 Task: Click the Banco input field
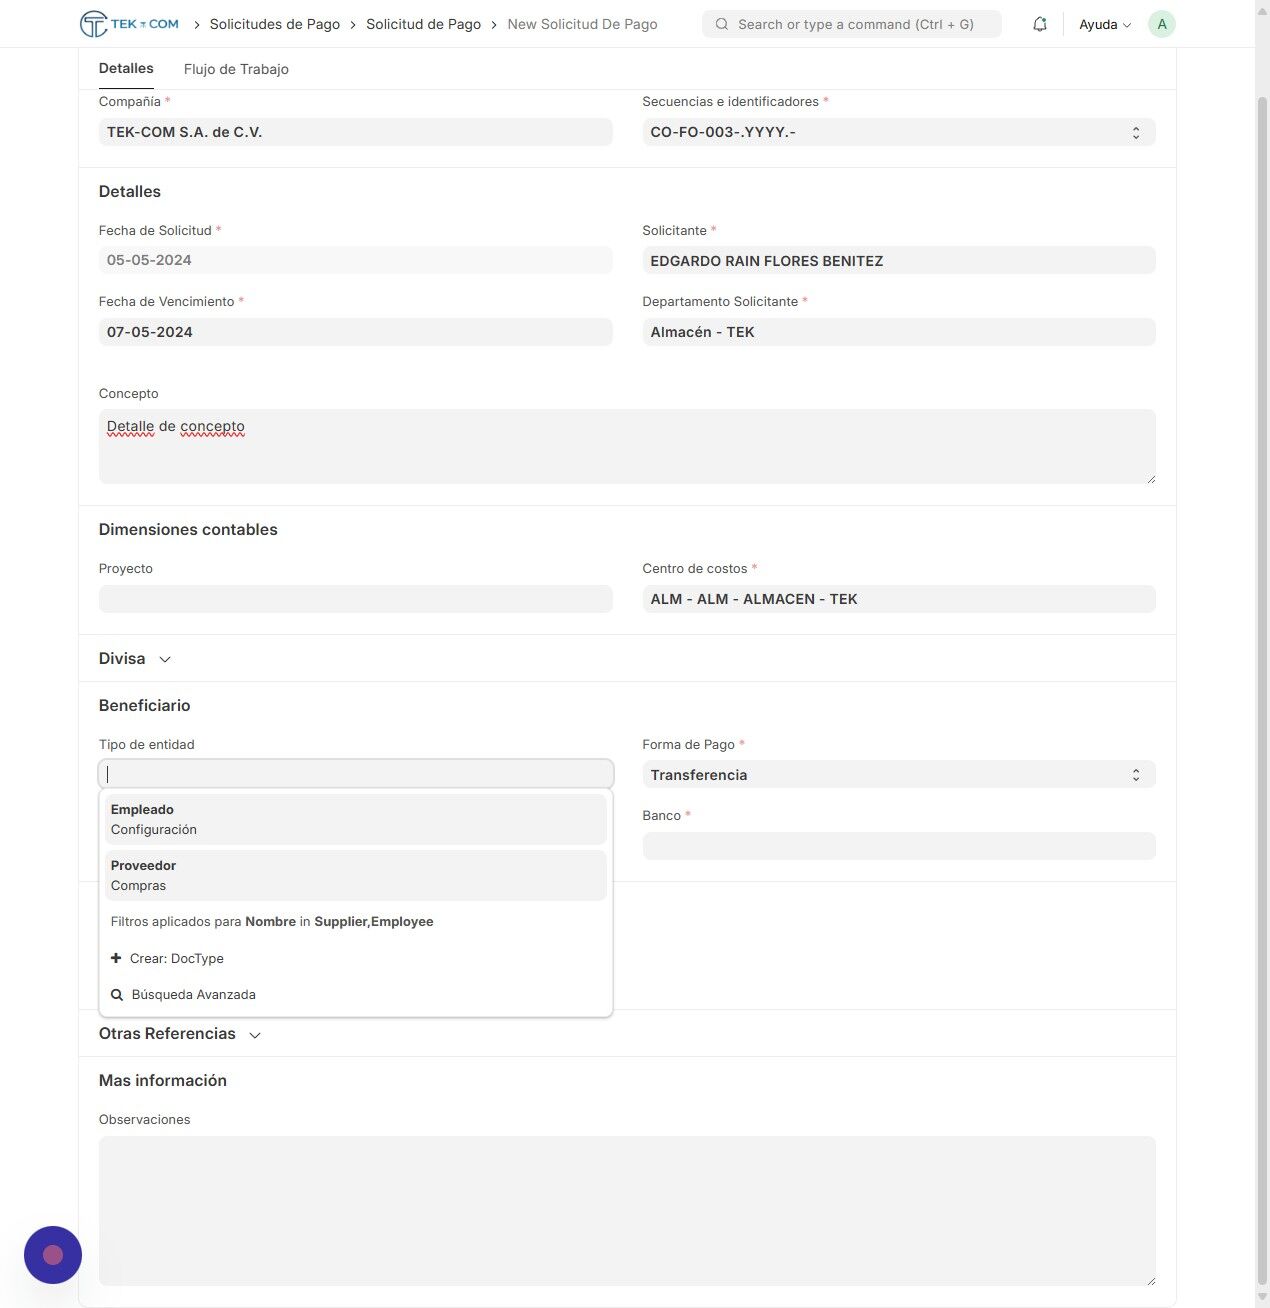coord(898,846)
